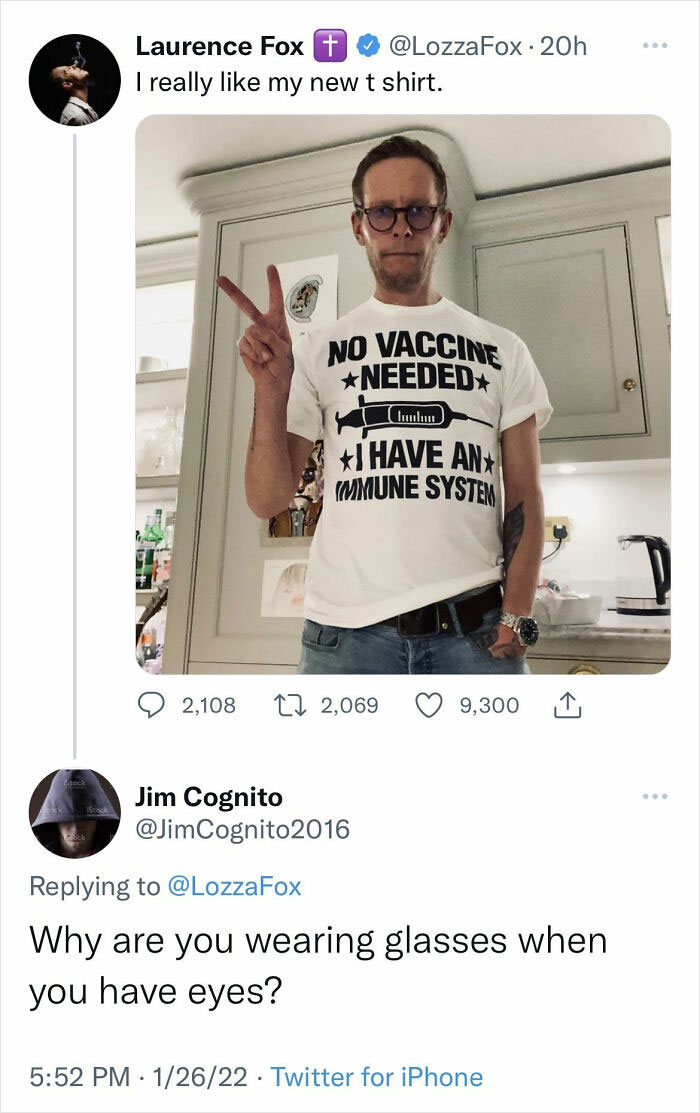Image resolution: width=700 pixels, height=1113 pixels.
Task: Open the more options menu on Laurence Fox's tweet
Action: click(652, 46)
